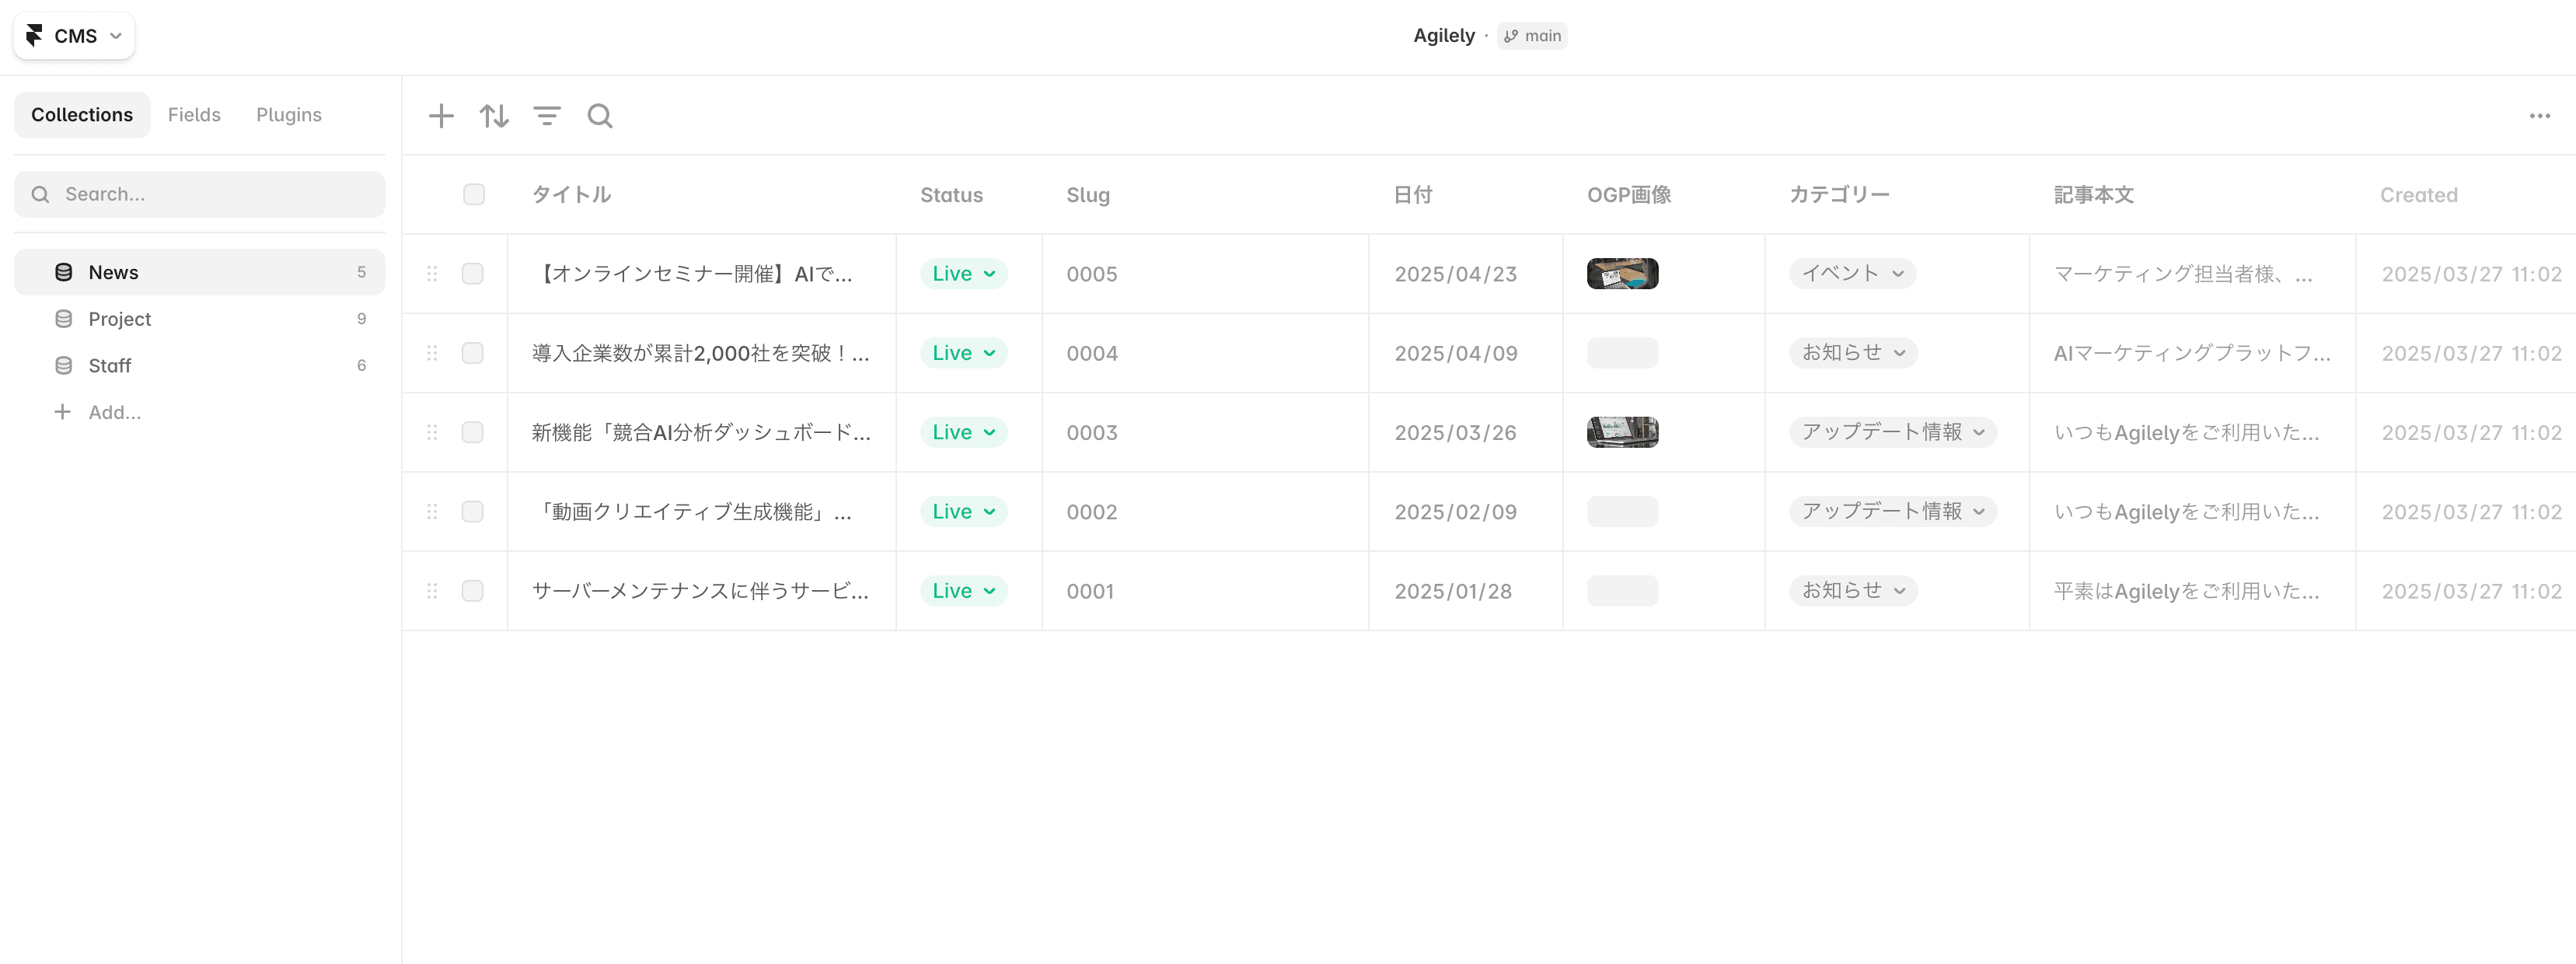Open お知らせ category dropdown in row 0004
Viewport: 2576px width, 964px height.
(1853, 353)
